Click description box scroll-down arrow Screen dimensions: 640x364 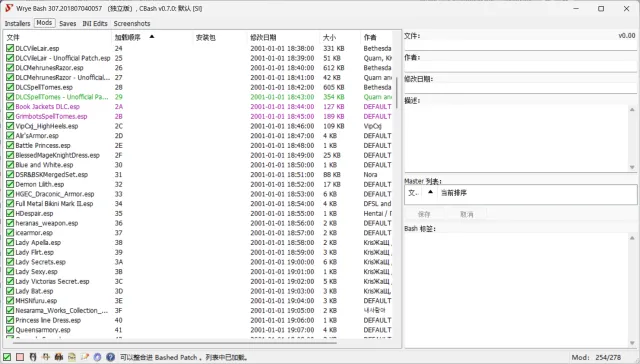pos(632,167)
